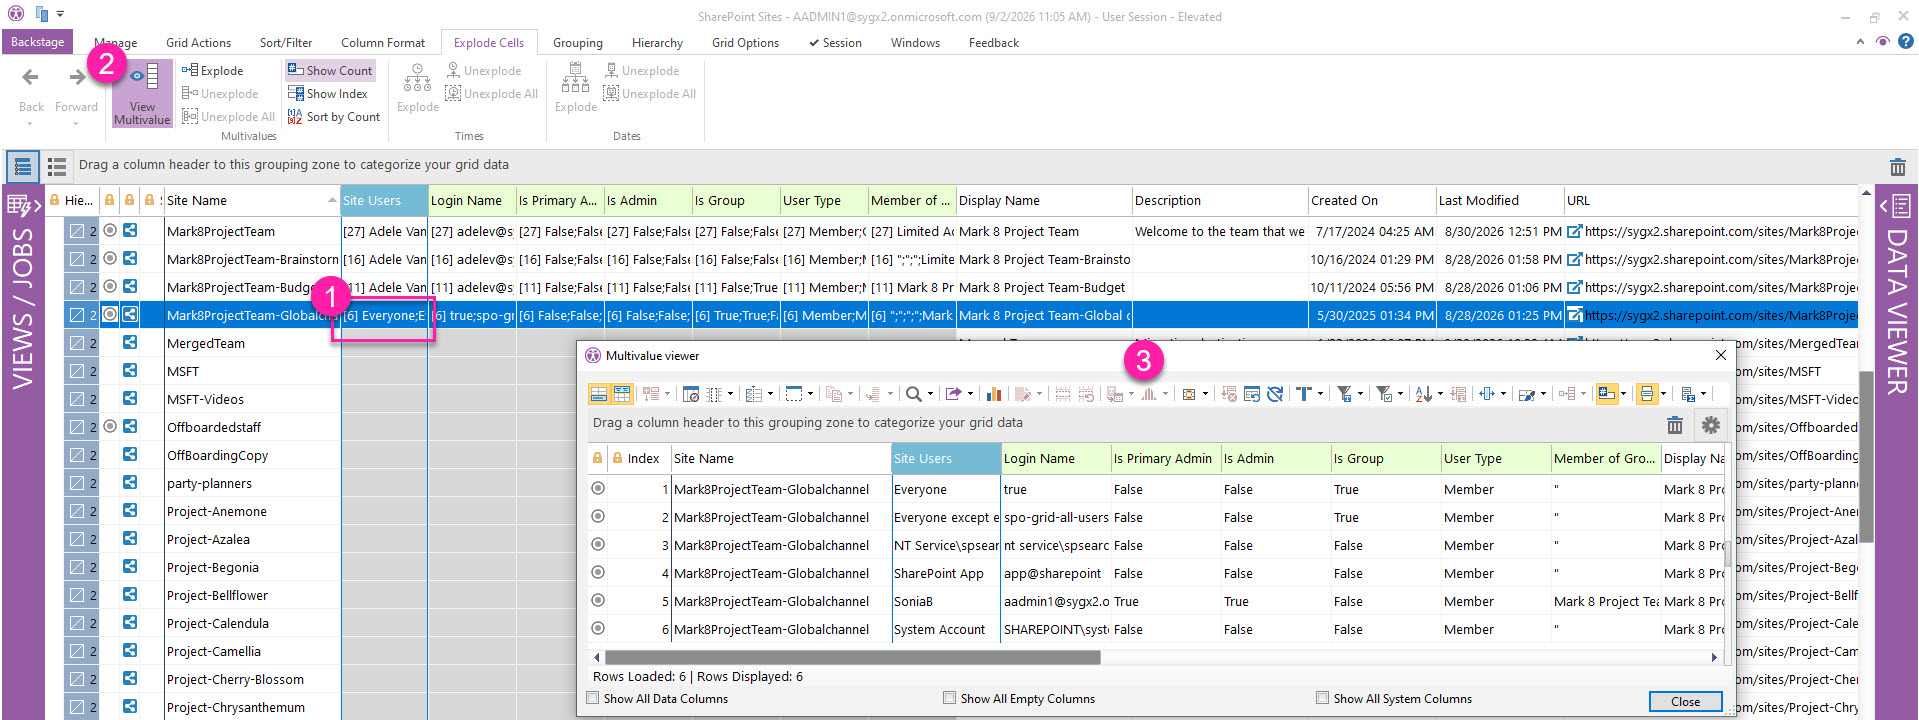Click the card view icon in Multivalue viewer toolbar
This screenshot has height=720, width=1919.
[x=598, y=394]
